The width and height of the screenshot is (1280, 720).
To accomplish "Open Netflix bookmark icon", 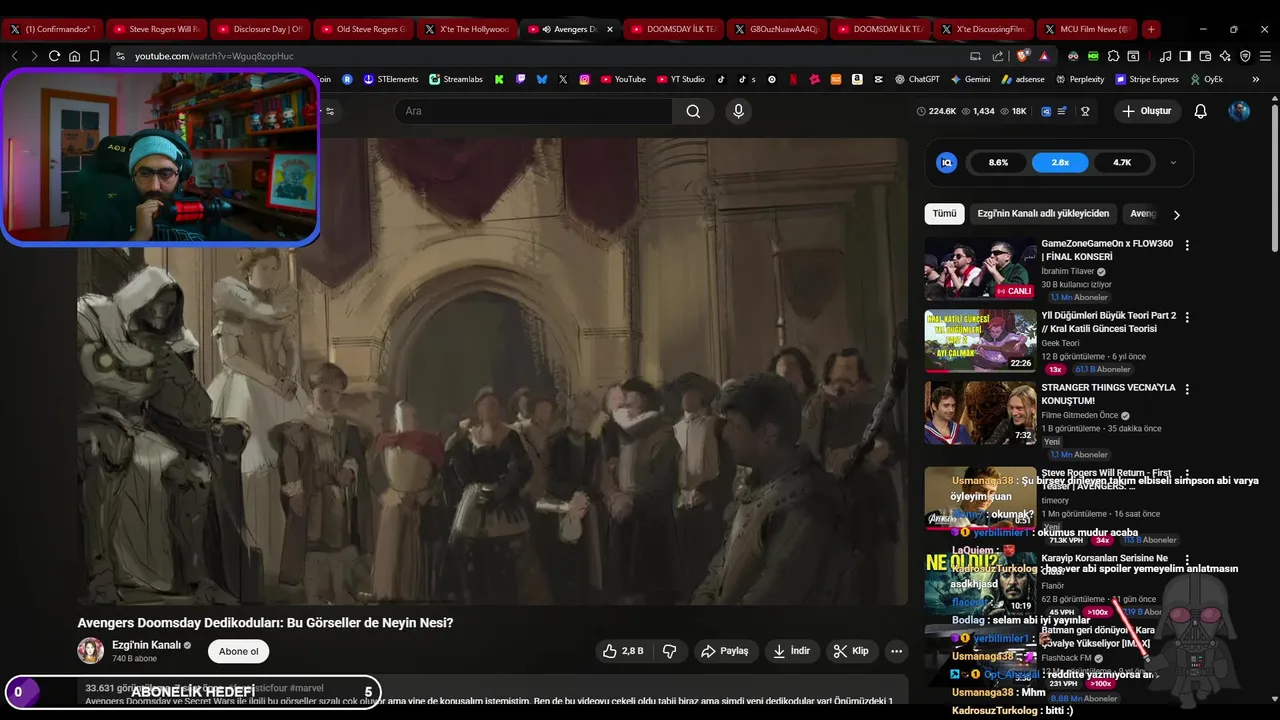I will pyautogui.click(x=793, y=79).
